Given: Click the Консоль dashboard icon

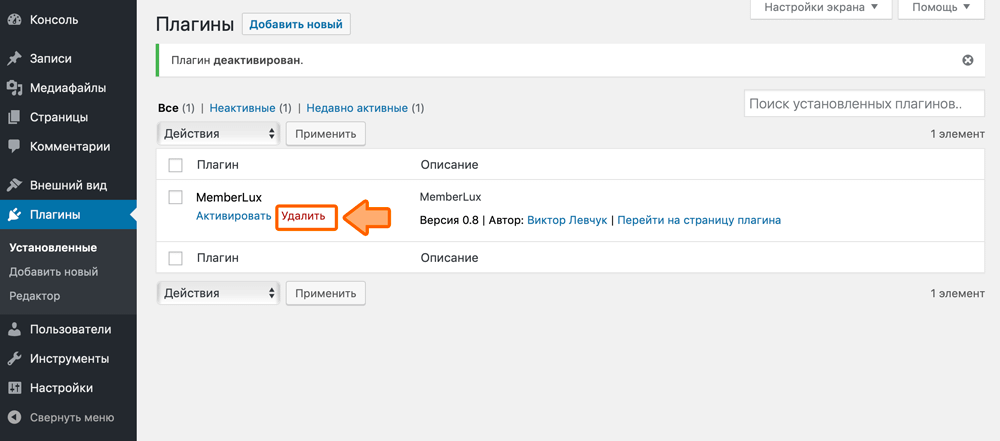Looking at the screenshot, I should pyautogui.click(x=15, y=20).
